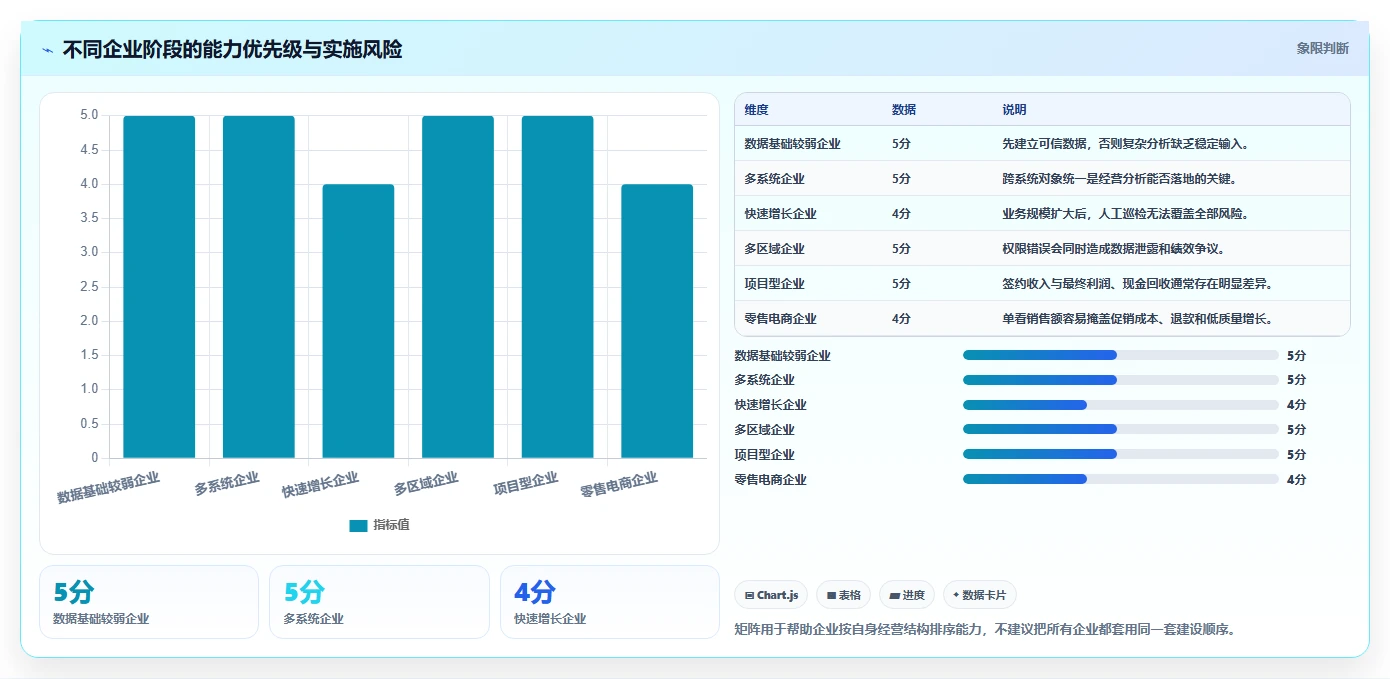
Task: Click the 维度 column header in the table
Action: 757,110
